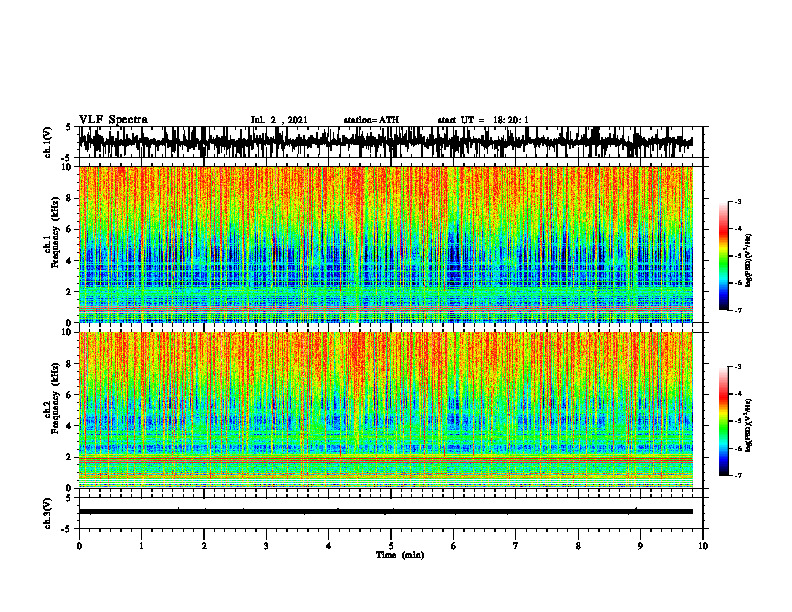
Task: Click inside the ch.2 spectrogram panel
Action: click(386, 410)
